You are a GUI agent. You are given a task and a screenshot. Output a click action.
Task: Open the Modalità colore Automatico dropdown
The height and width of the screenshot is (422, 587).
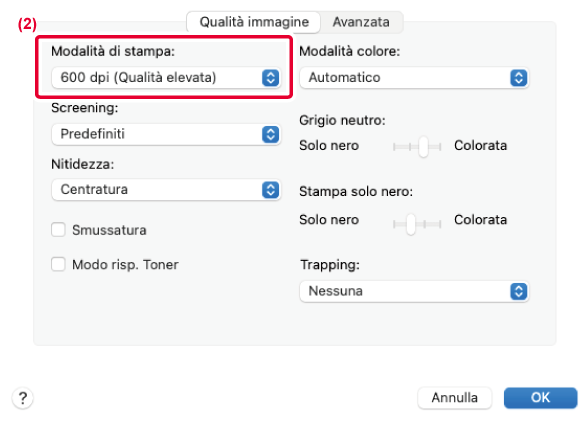(x=414, y=78)
